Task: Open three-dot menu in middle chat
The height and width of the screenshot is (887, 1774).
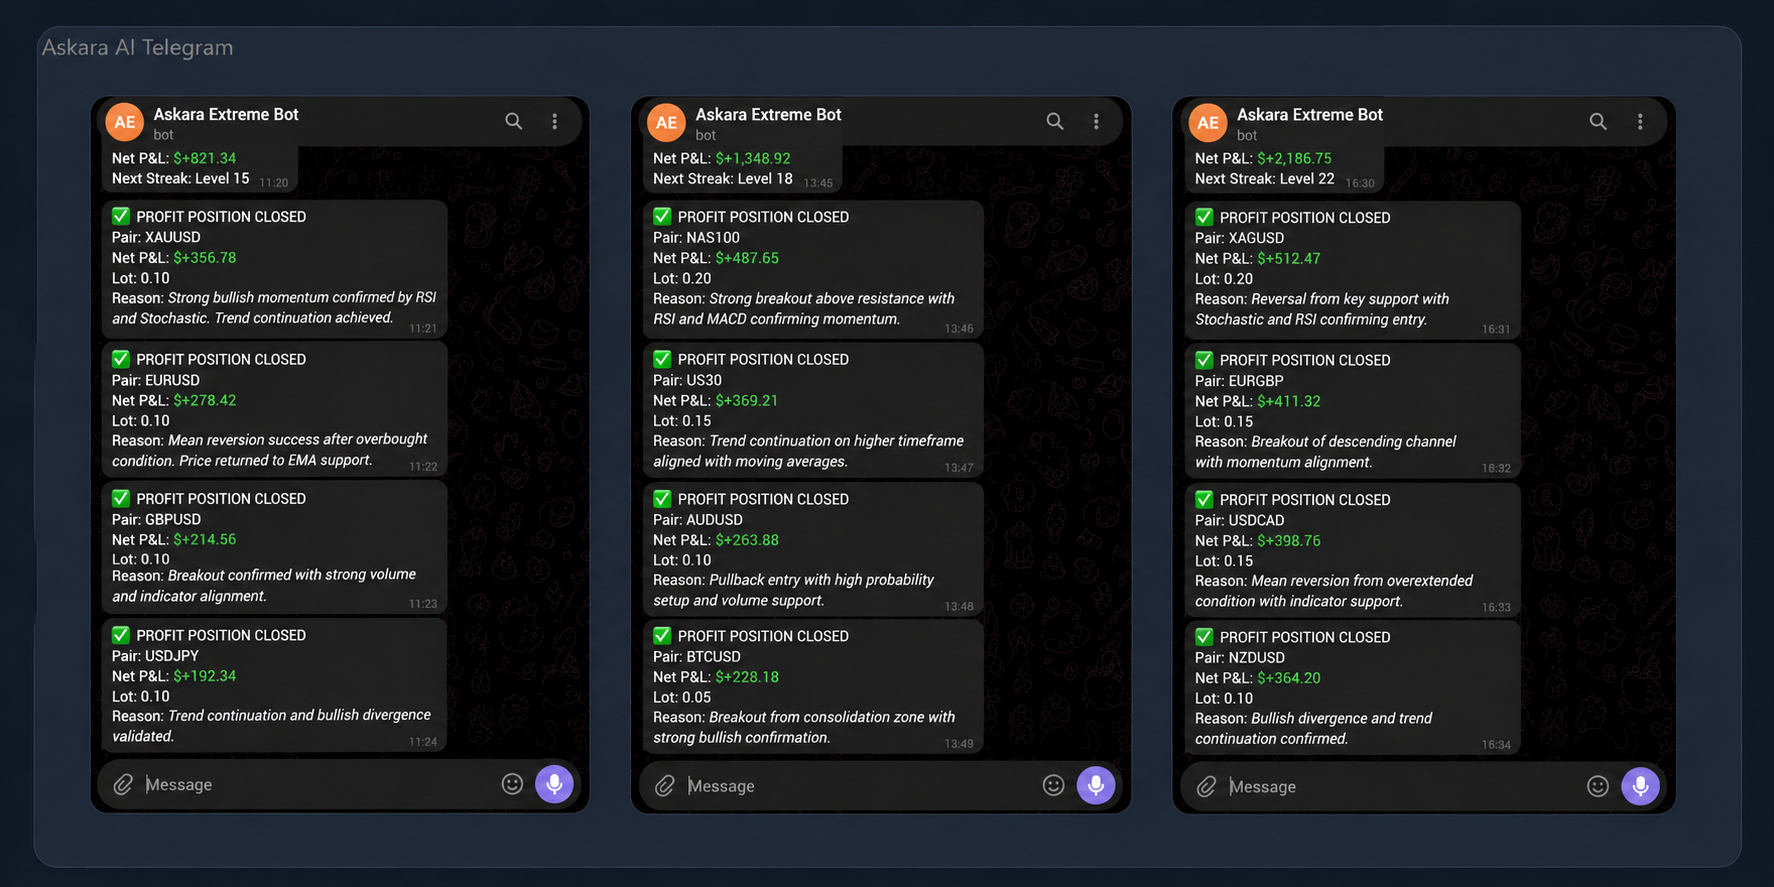Action: click(x=1097, y=121)
